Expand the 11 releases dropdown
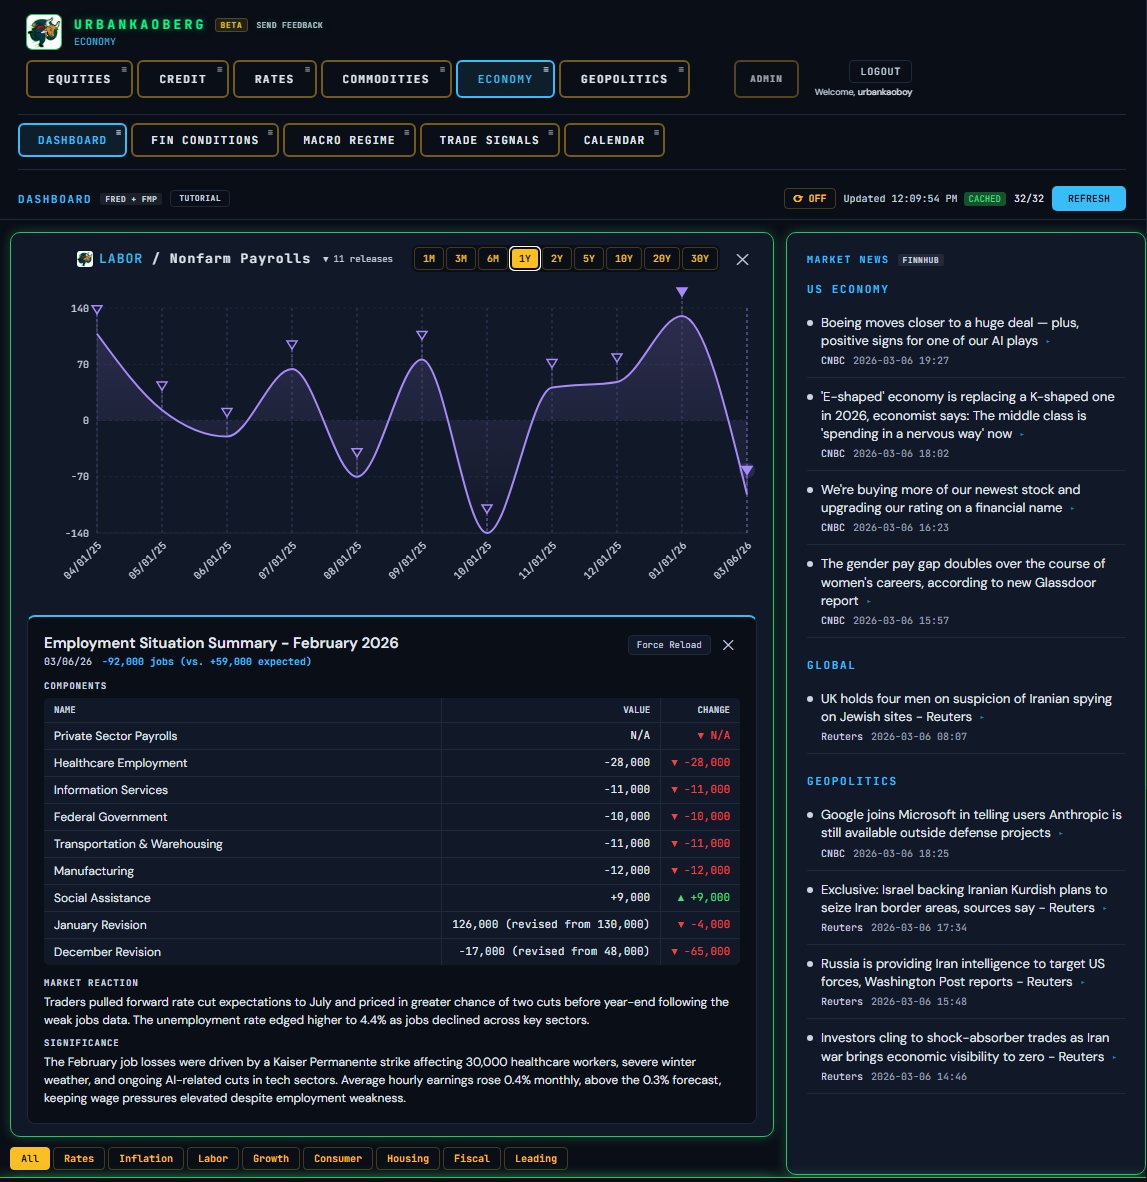The width and height of the screenshot is (1147, 1182). 358,259
